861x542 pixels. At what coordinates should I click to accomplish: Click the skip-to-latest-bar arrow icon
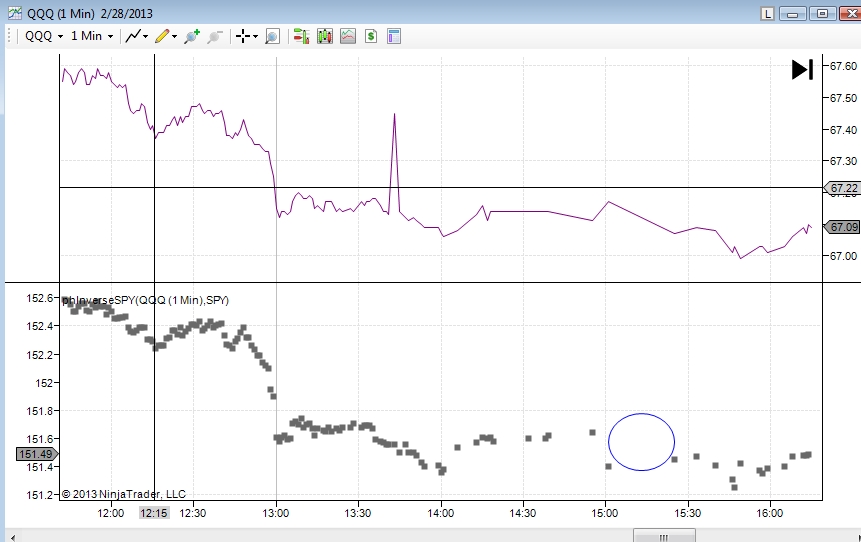click(802, 70)
